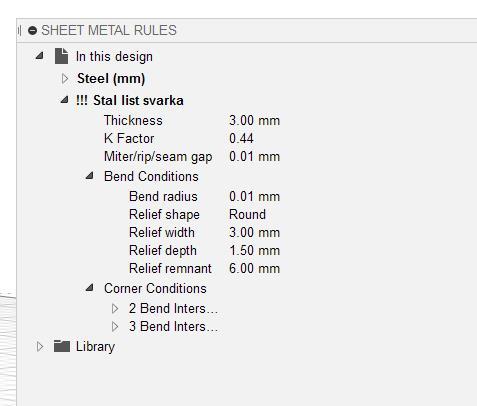Image resolution: width=477 pixels, height=406 pixels.
Task: Expand the Library folder arrow
Action: (40, 347)
